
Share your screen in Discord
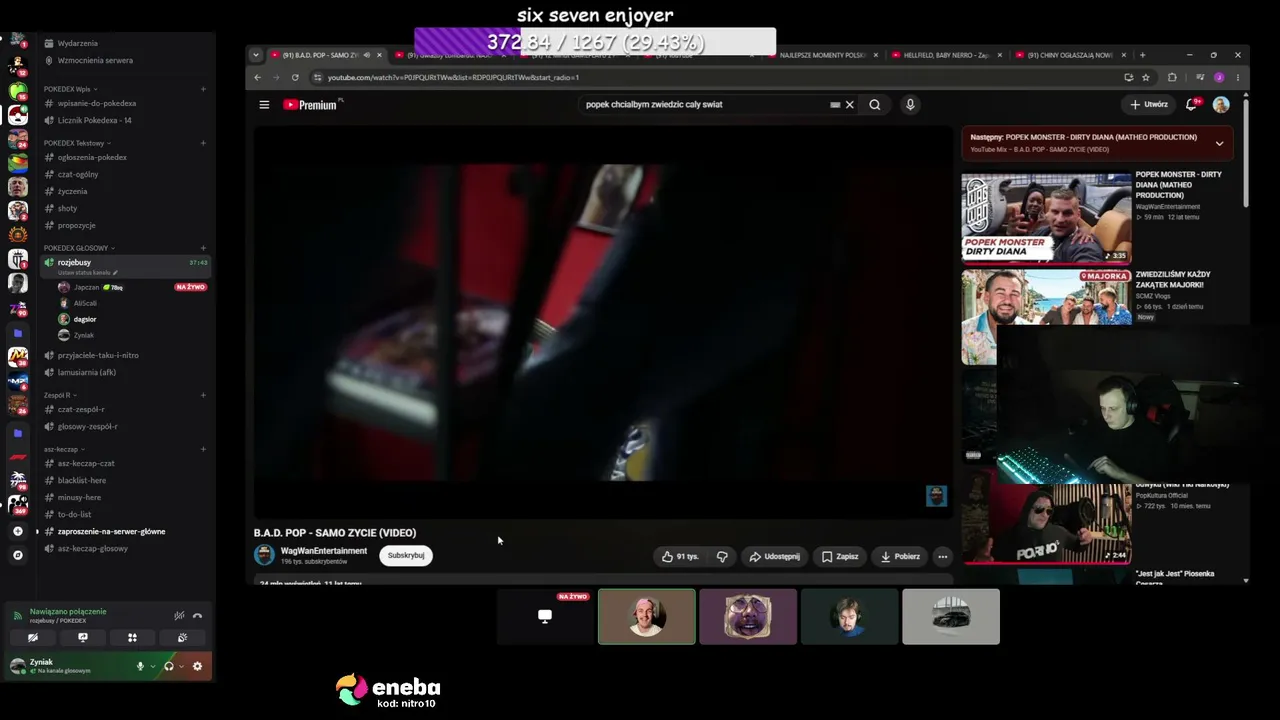coord(83,637)
